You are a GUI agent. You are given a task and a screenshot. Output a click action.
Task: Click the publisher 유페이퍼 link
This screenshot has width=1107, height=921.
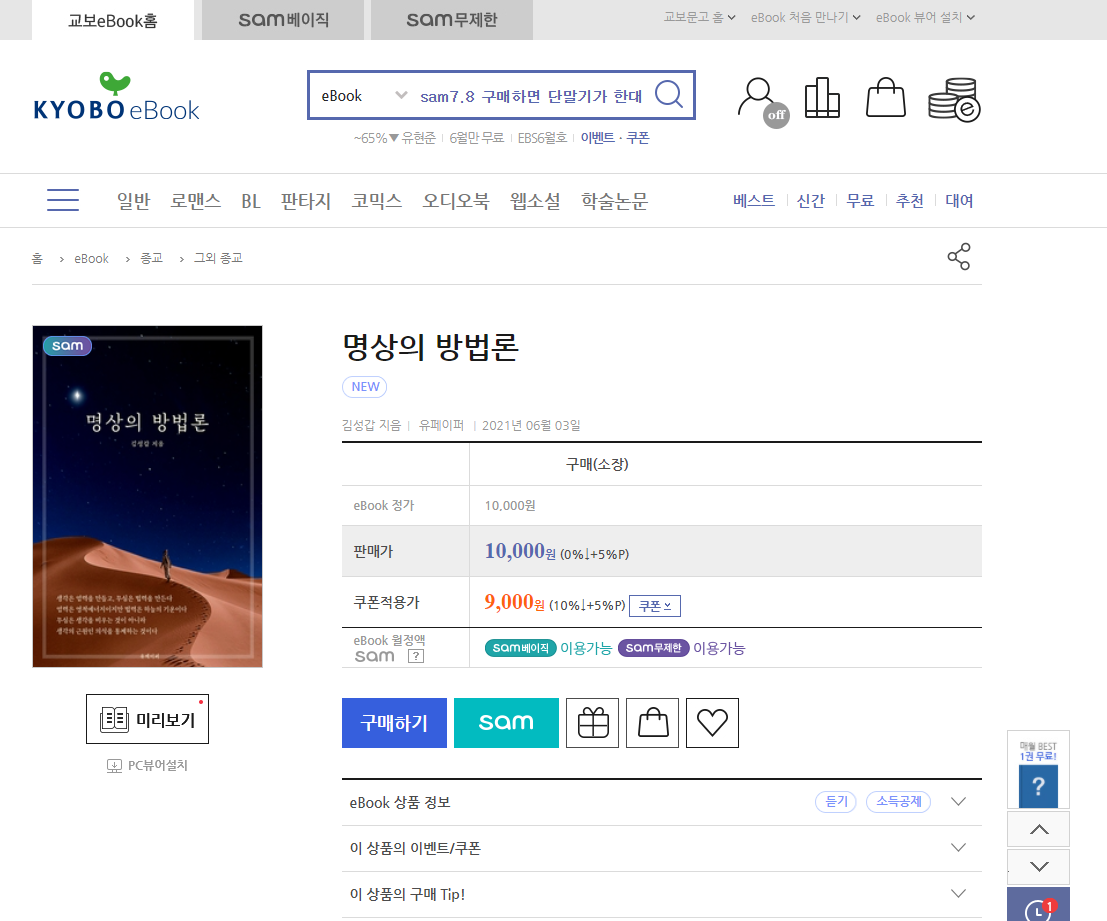click(441, 425)
